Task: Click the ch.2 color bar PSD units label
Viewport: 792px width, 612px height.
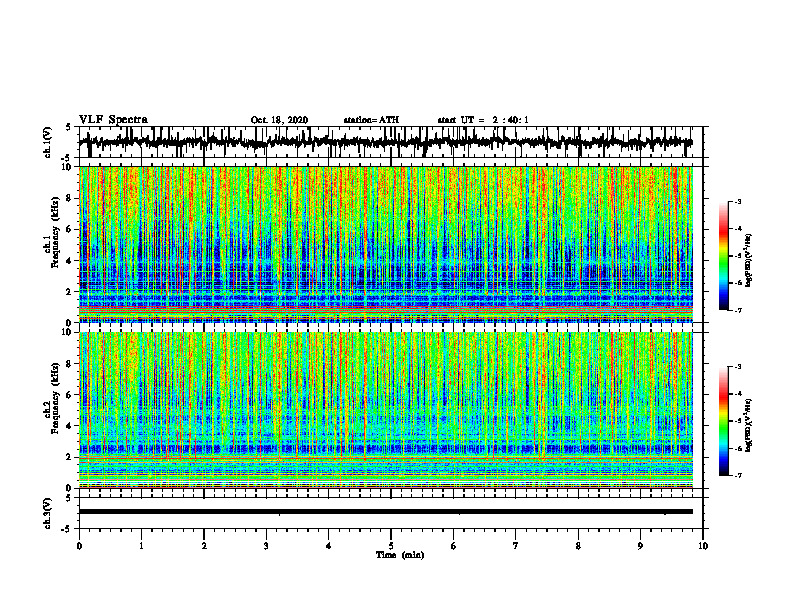Action: 748,425
